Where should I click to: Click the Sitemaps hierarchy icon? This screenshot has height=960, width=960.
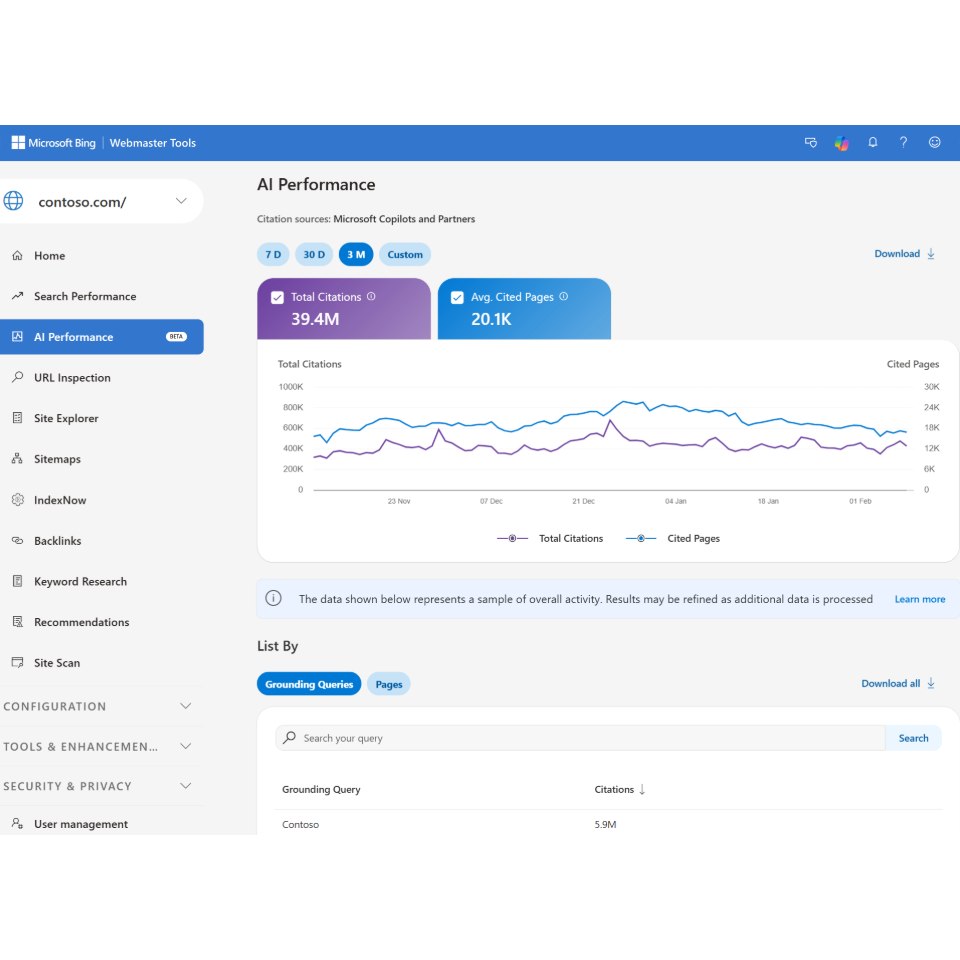click(18, 459)
